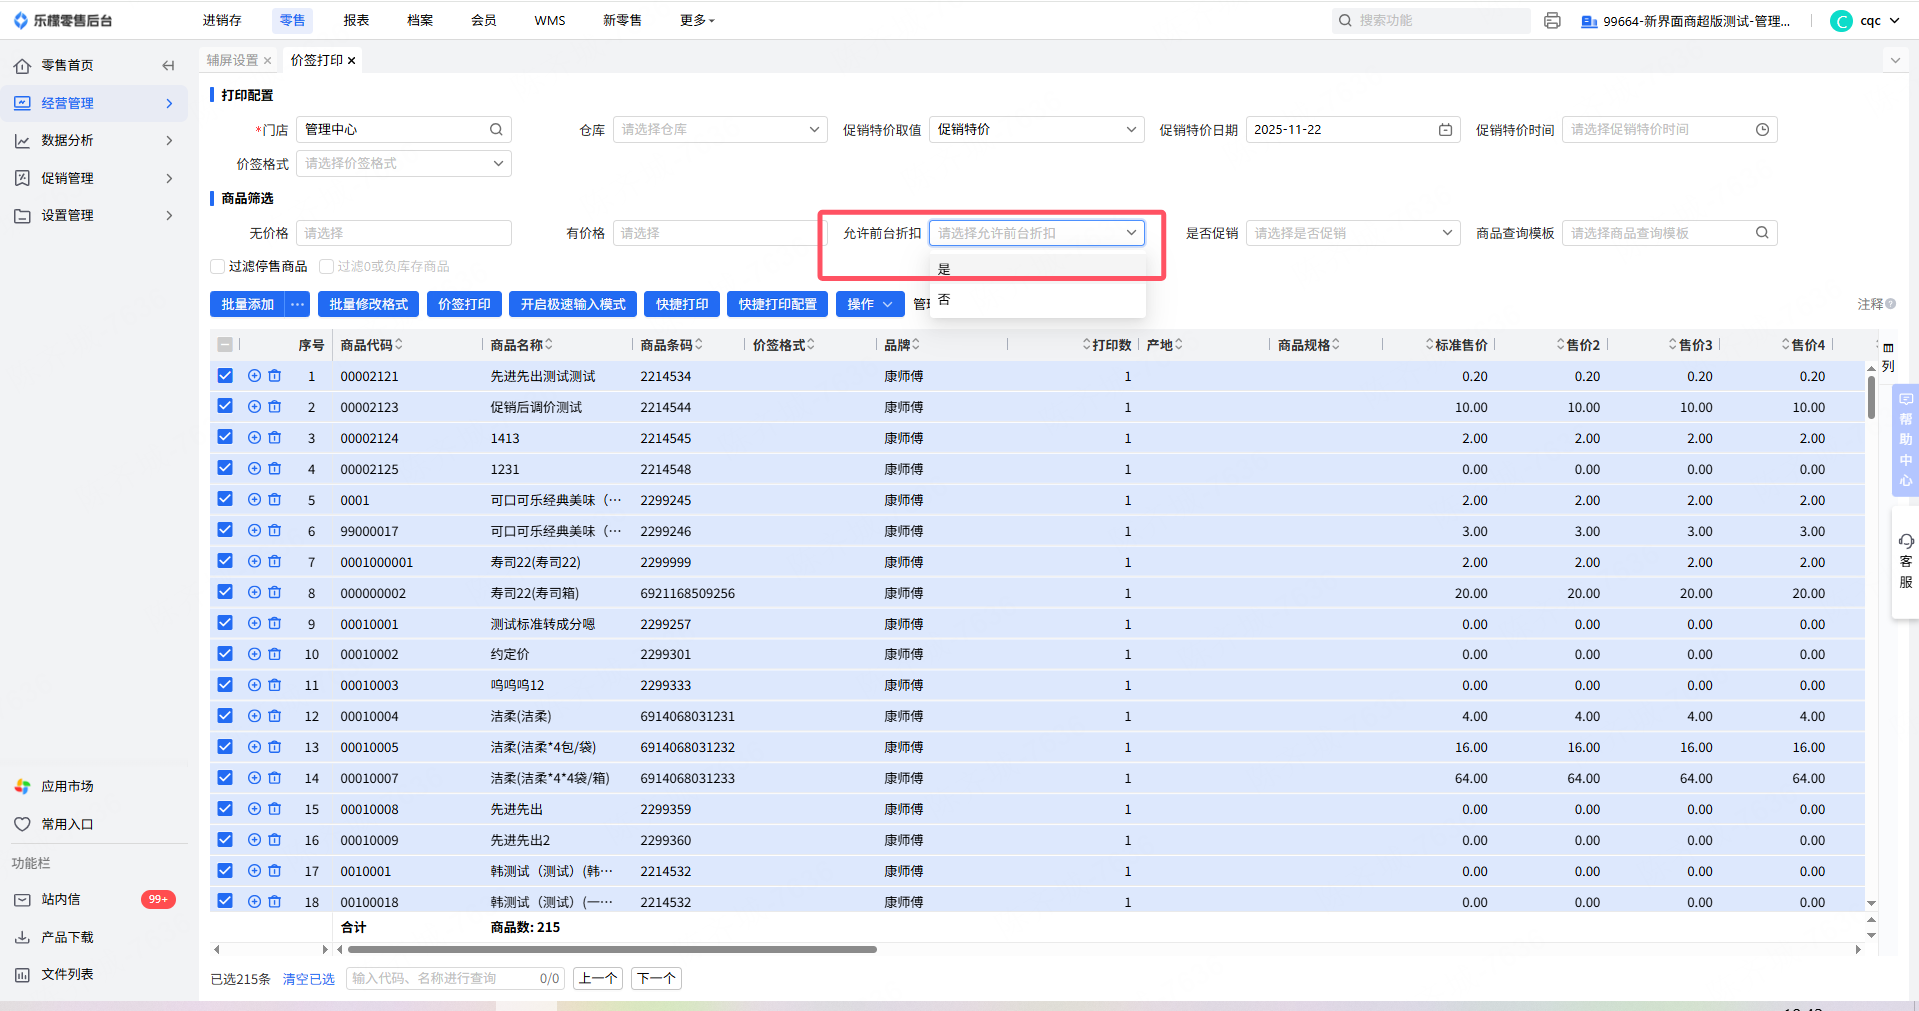Click the search icon in the store field
Viewport: 1919px width, 1011px height.
click(496, 130)
